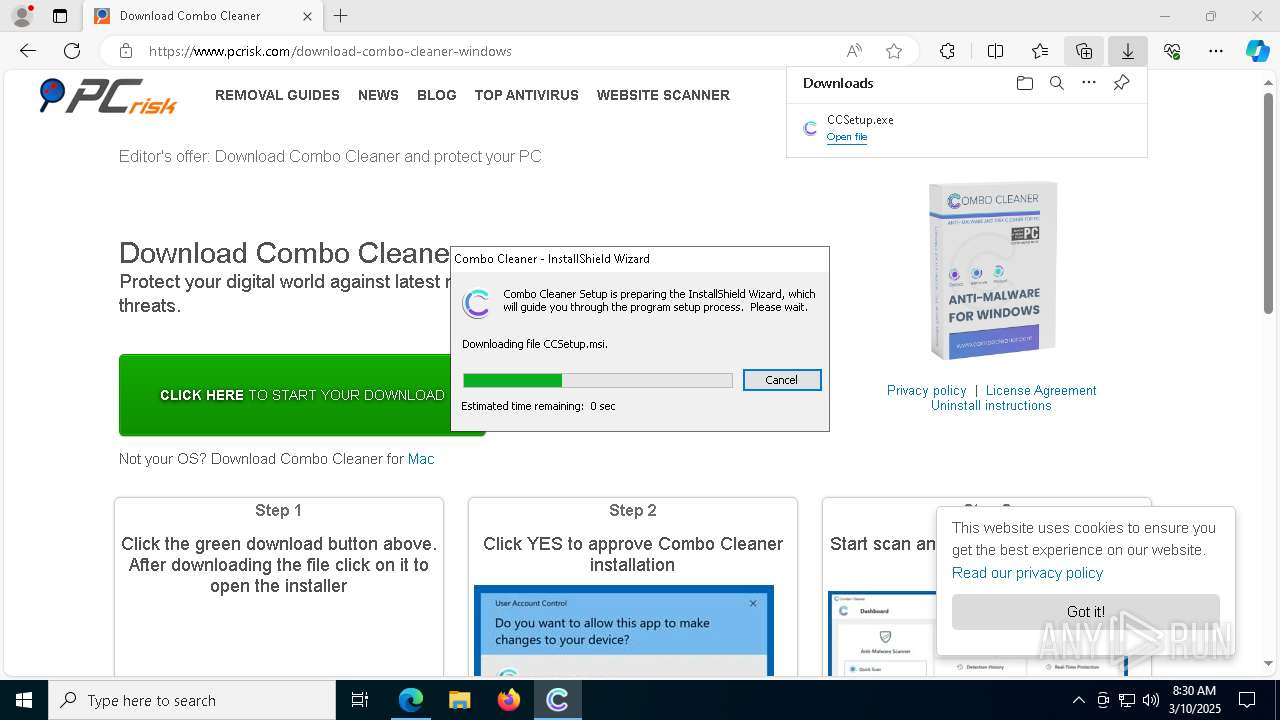Open Privacy policy link
Screen dimensions: 1280x720
(927, 390)
